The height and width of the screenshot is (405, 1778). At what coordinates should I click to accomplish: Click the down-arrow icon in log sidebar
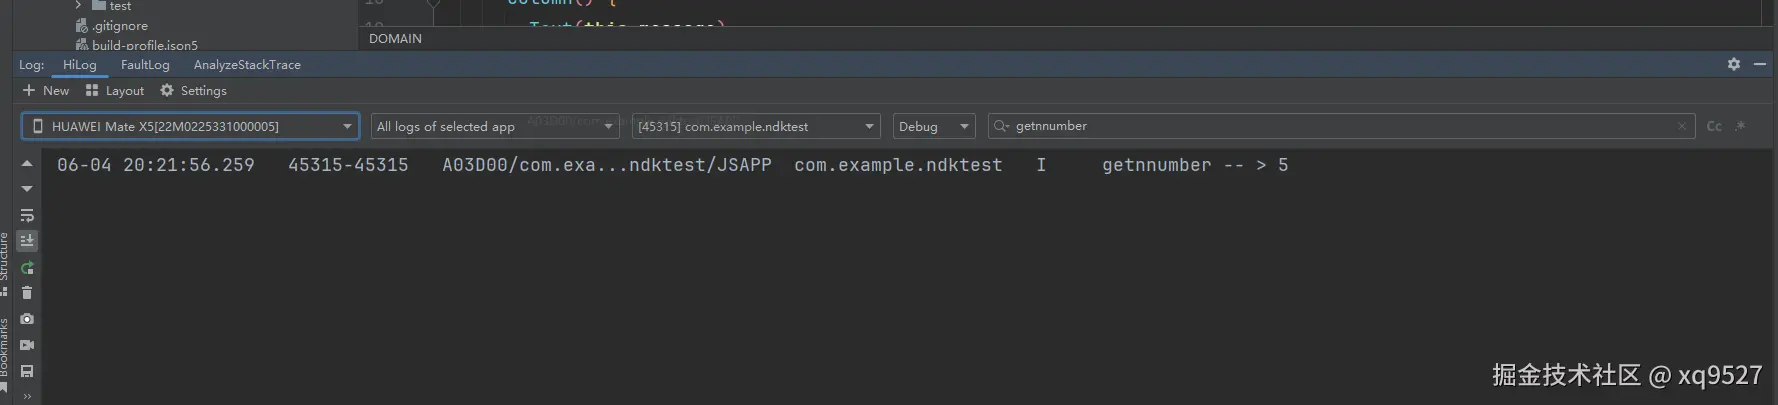point(27,188)
